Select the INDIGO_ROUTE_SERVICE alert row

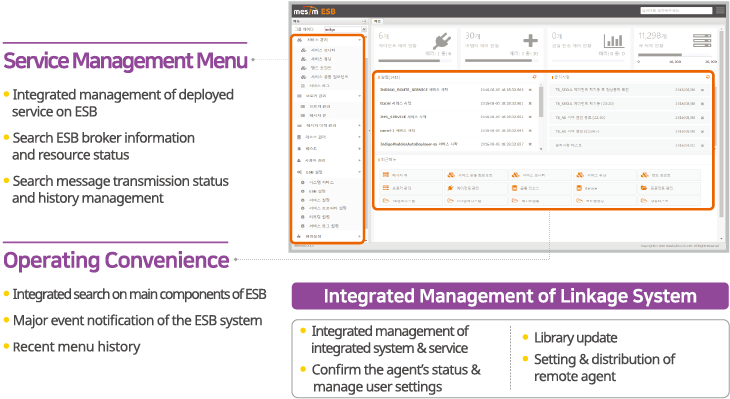(456, 89)
